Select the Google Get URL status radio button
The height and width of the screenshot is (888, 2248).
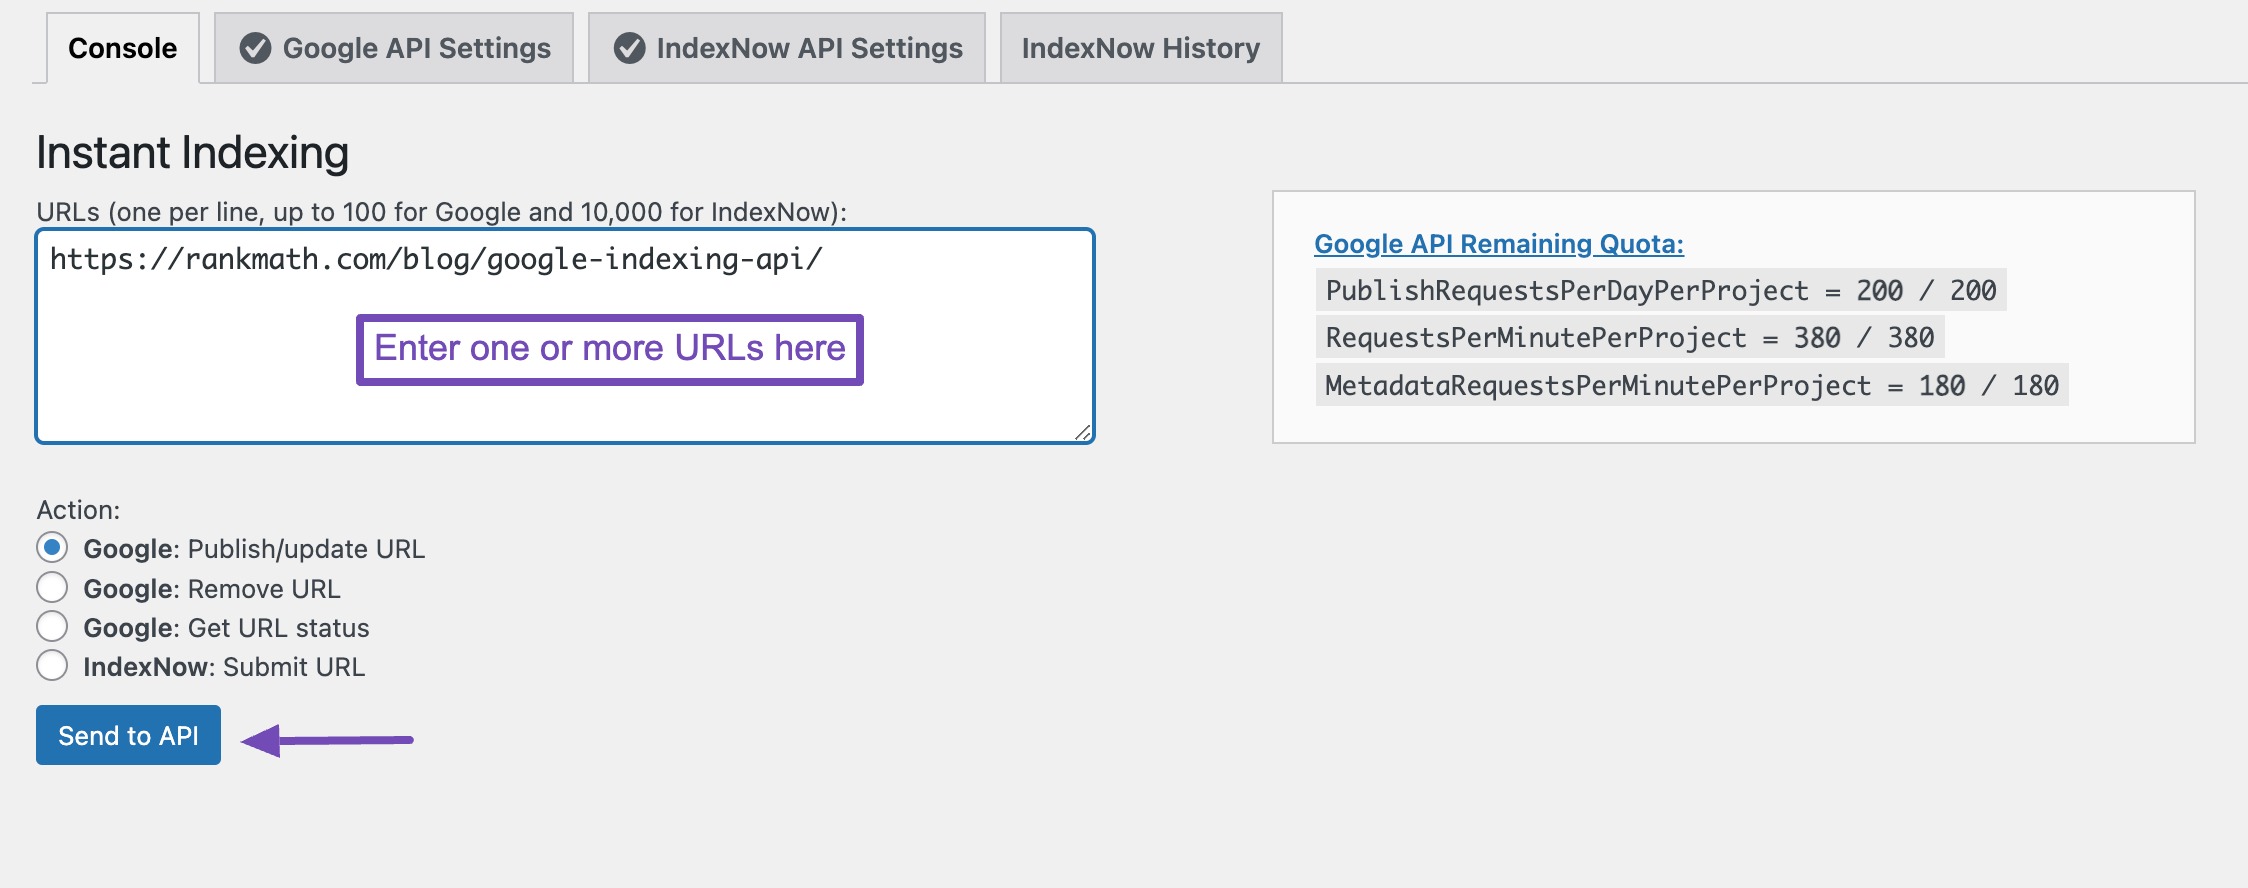(52, 627)
